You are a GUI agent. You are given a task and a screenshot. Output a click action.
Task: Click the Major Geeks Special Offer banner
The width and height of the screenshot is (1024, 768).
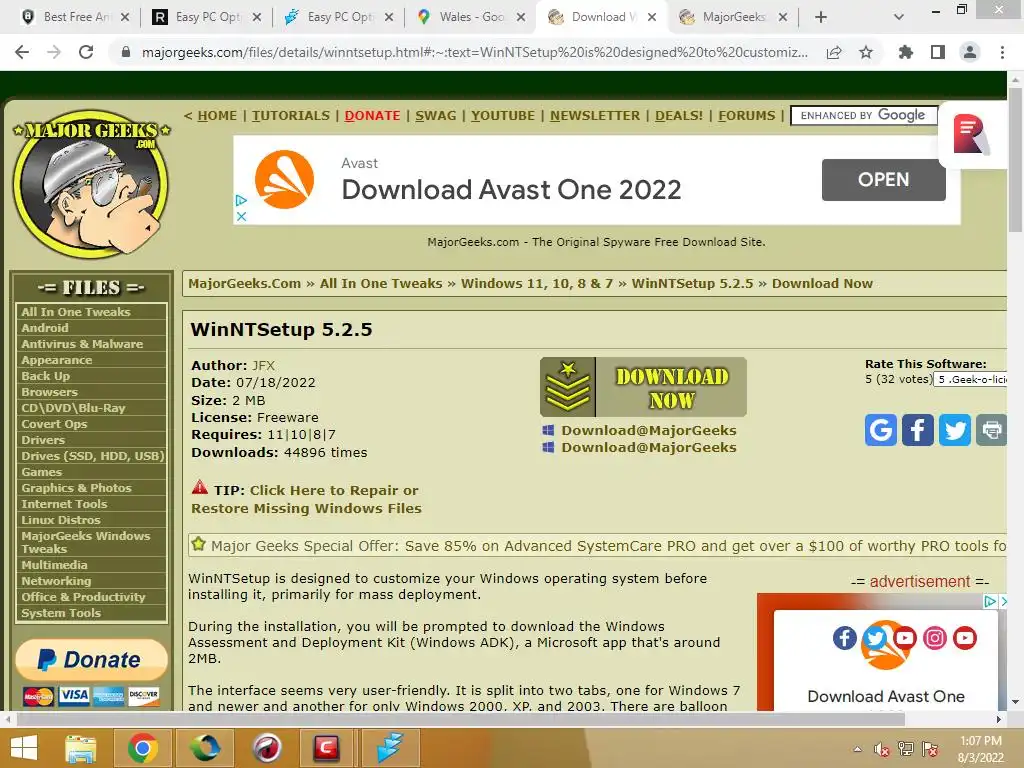[598, 546]
